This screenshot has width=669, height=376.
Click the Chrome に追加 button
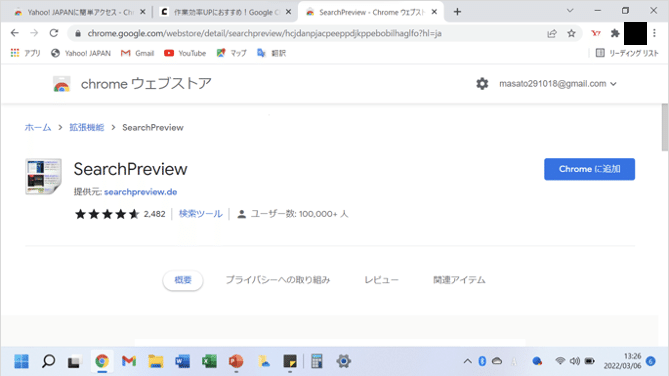[589, 169]
